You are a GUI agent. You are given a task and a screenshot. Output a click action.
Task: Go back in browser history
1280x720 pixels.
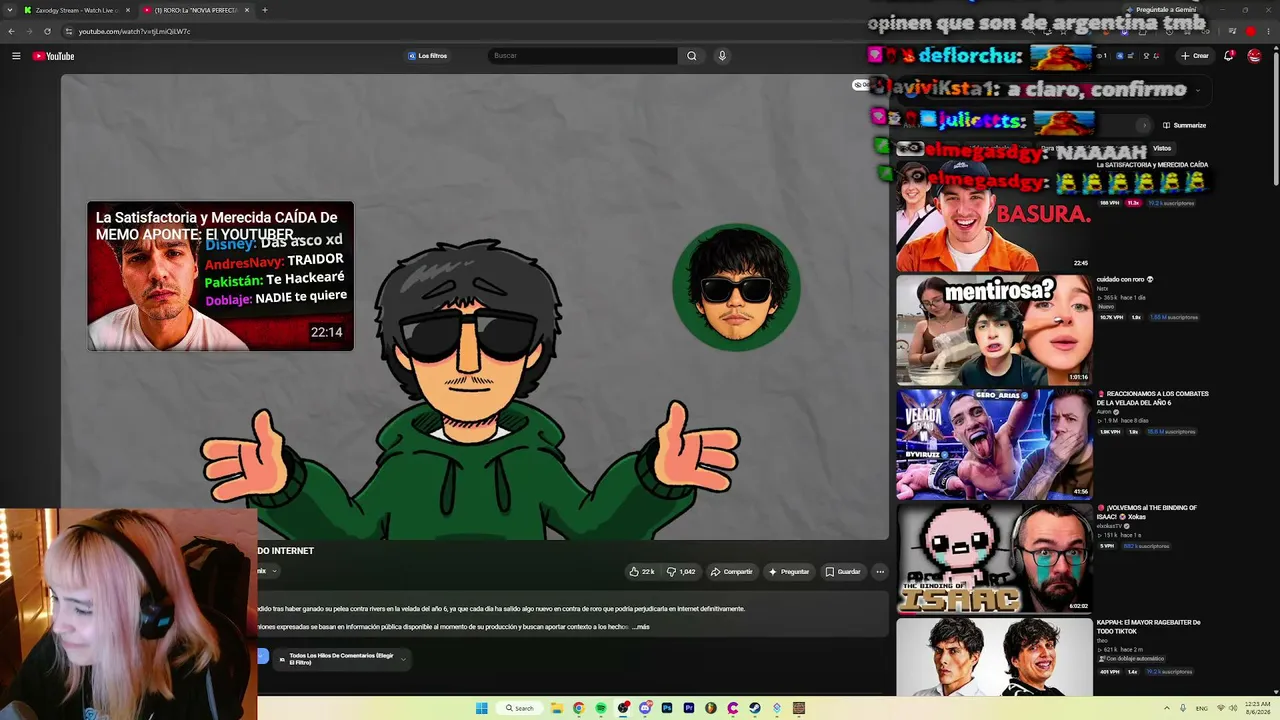(x=11, y=31)
